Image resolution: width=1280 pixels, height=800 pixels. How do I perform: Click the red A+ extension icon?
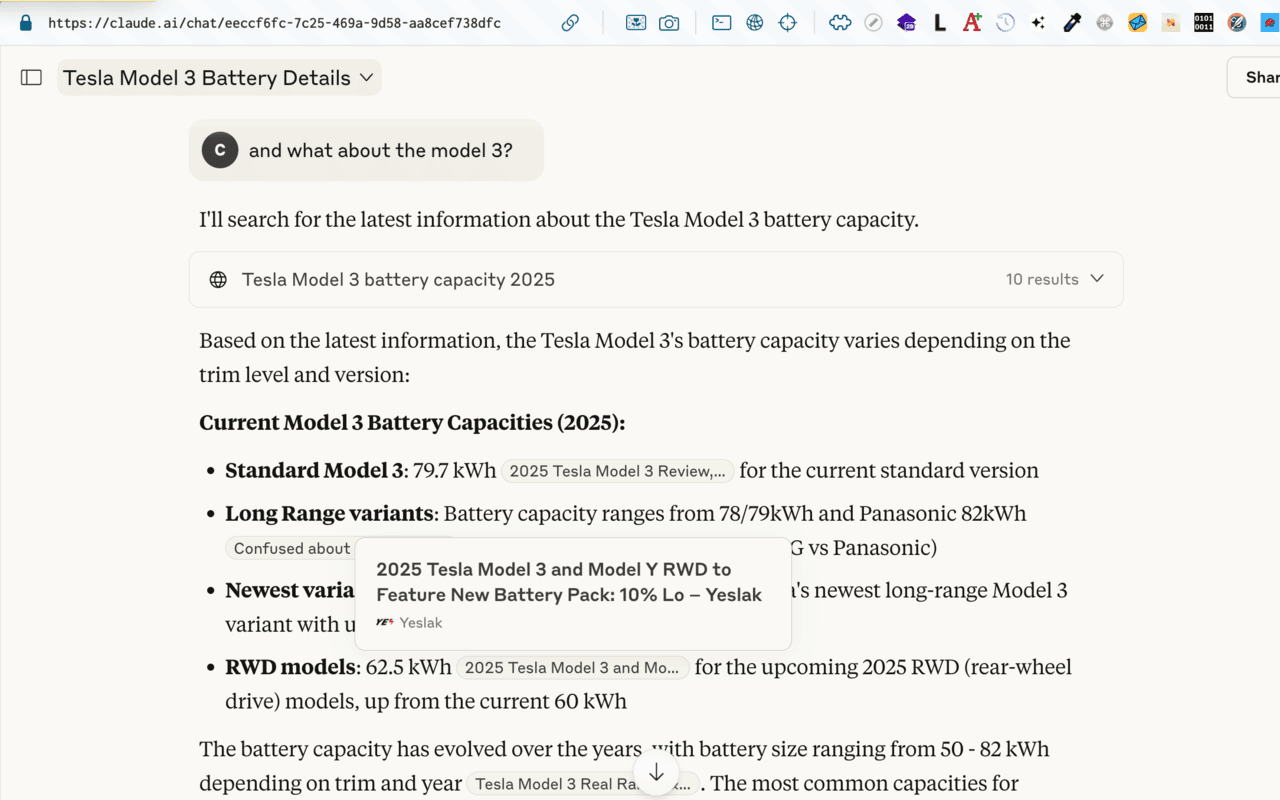[x=972, y=23]
